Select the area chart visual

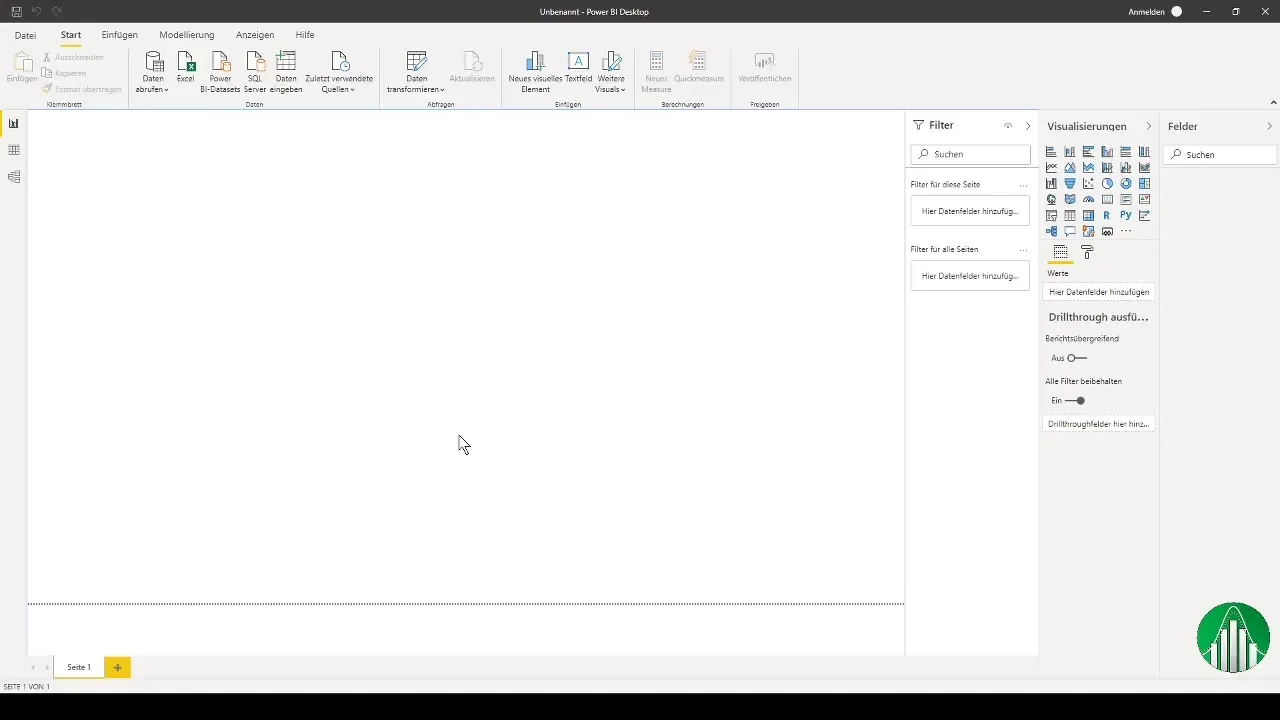[x=1070, y=167]
